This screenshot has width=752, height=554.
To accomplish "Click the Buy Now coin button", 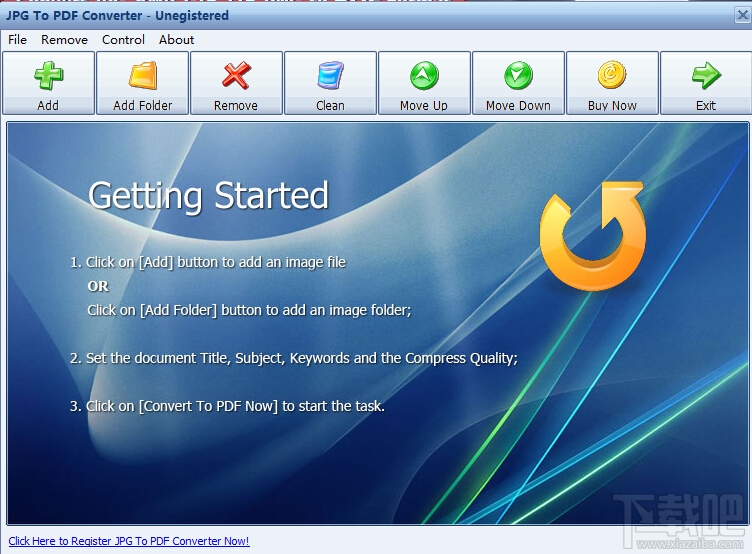I will 612,83.
